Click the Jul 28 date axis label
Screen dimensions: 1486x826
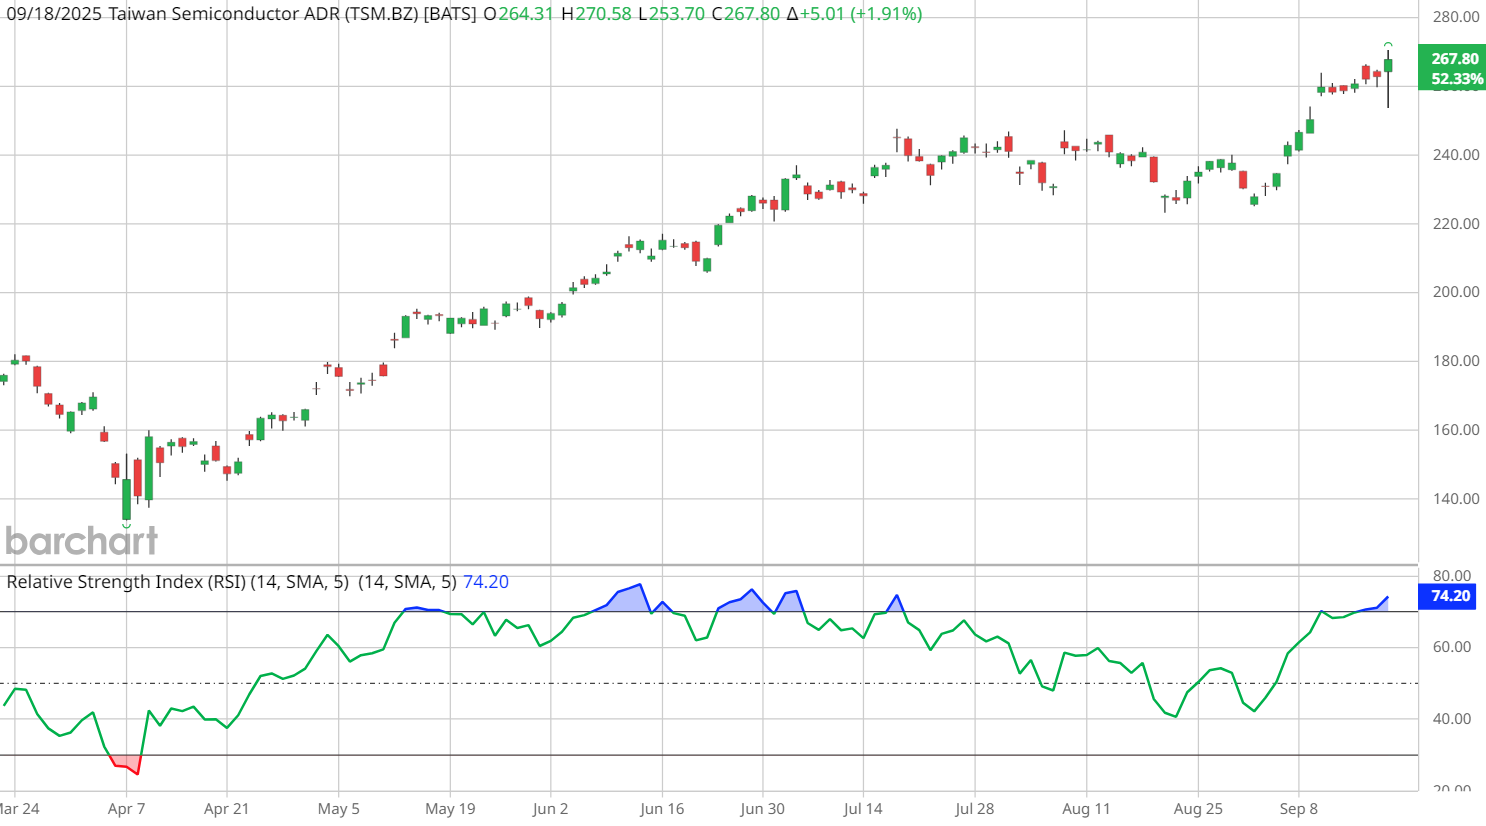click(x=974, y=809)
